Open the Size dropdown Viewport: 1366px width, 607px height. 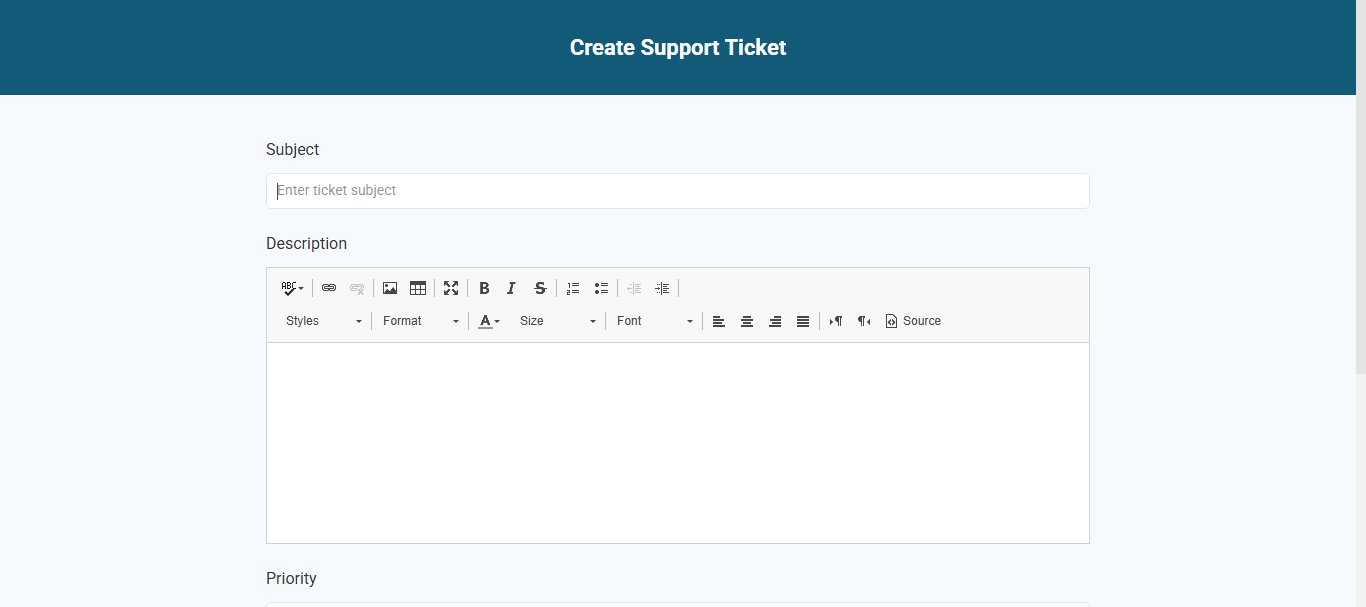tap(557, 321)
